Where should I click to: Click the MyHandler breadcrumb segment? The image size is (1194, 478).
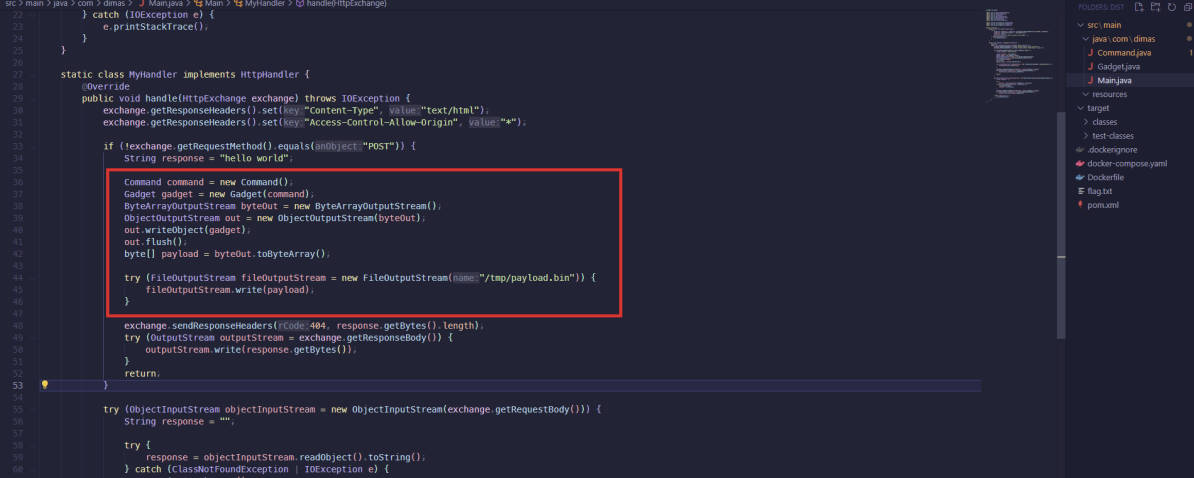(263, 4)
